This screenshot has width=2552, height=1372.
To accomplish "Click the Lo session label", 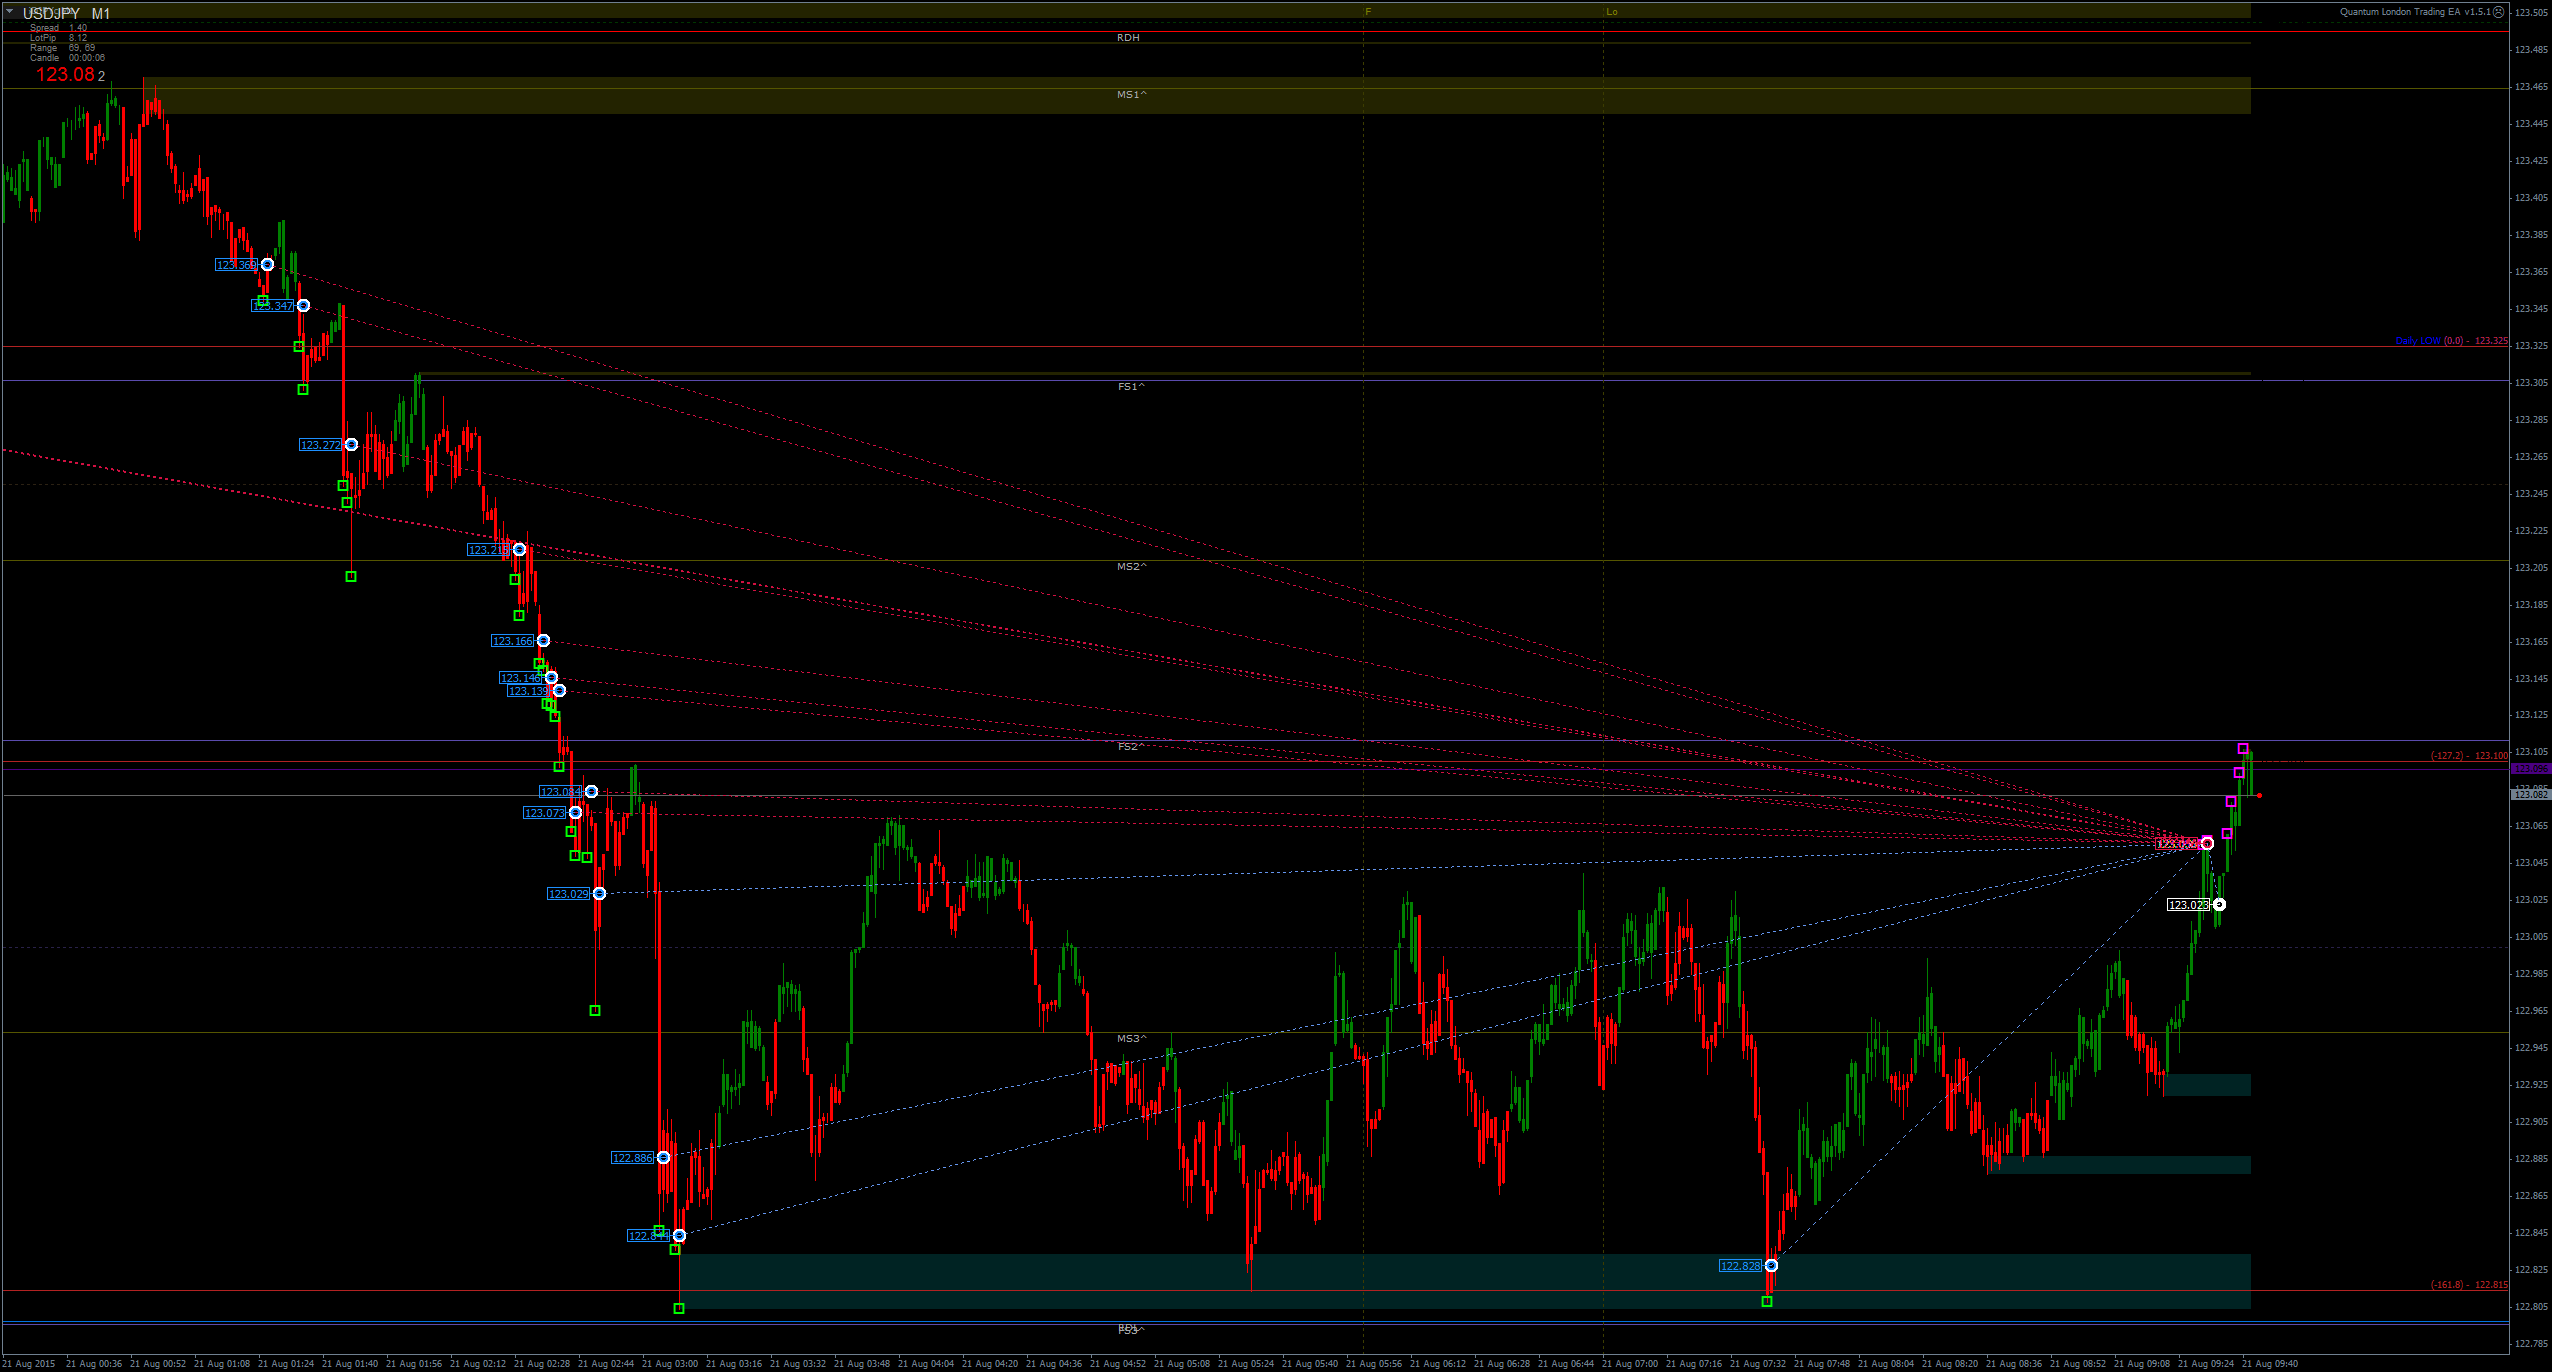I will click(x=1612, y=12).
